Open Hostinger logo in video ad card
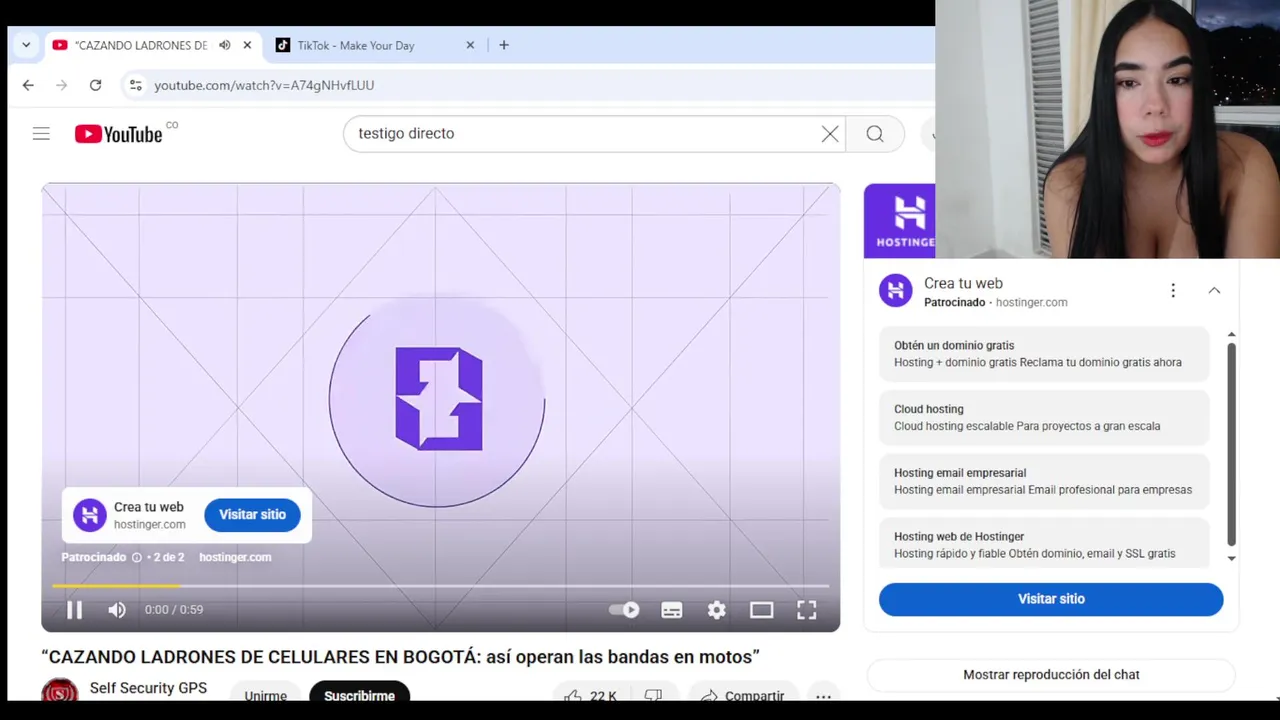1280x720 pixels. (89, 515)
